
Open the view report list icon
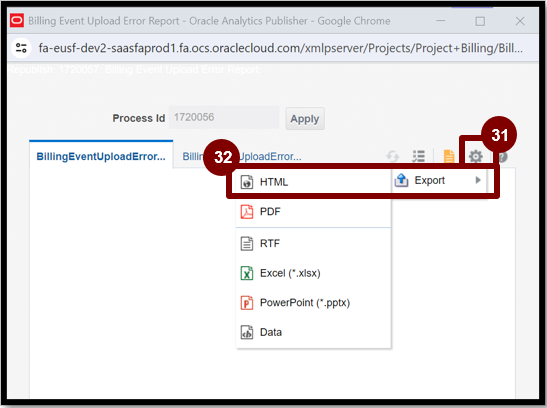click(x=418, y=156)
